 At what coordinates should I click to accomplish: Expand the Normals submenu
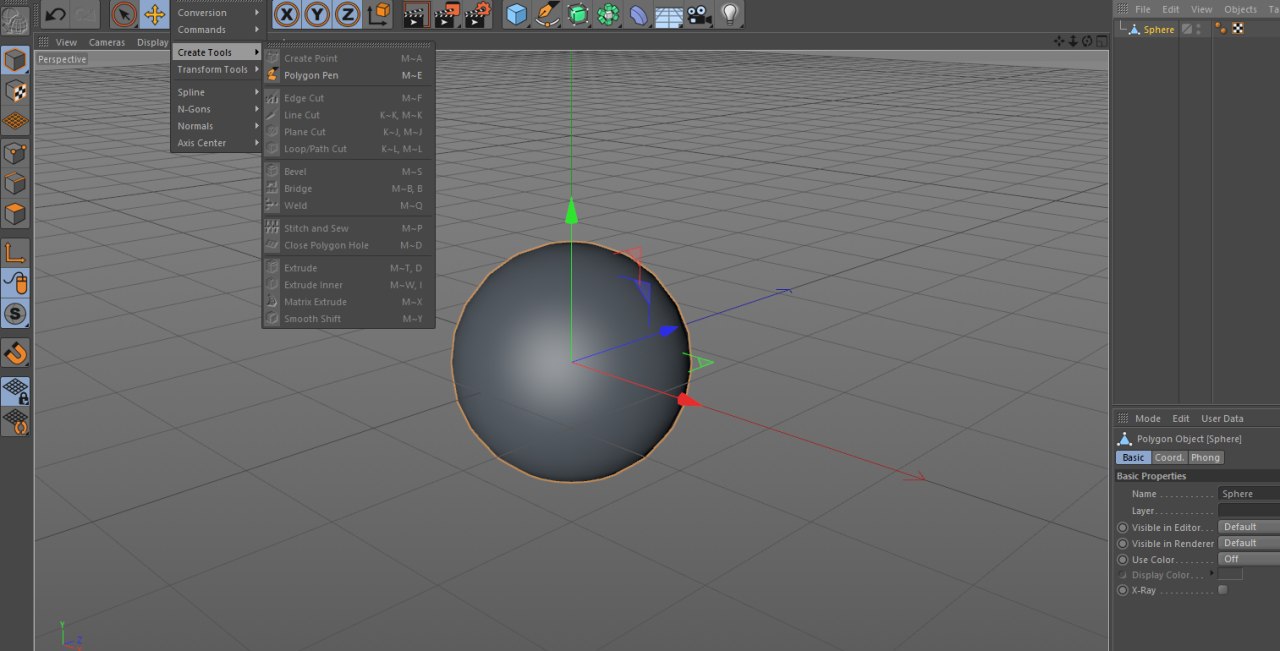click(x=219, y=126)
